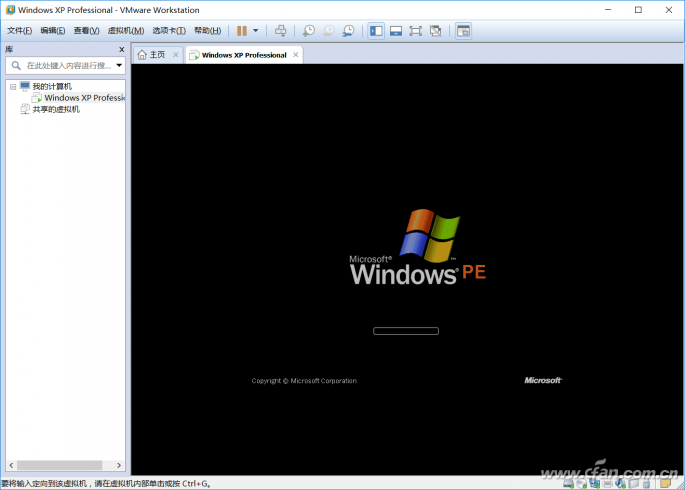Image resolution: width=685 pixels, height=490 pixels.
Task: Open the 帮助(H) menu
Action: tap(208, 31)
